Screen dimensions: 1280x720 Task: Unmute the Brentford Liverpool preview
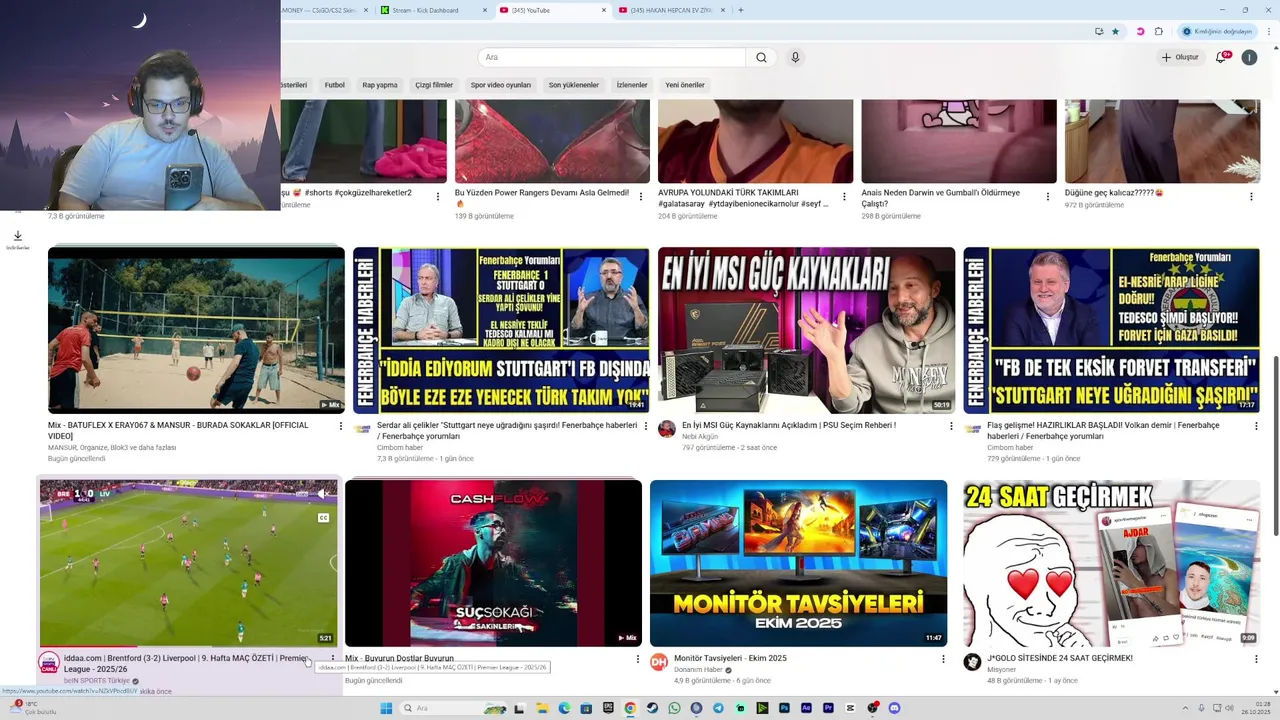(323, 493)
